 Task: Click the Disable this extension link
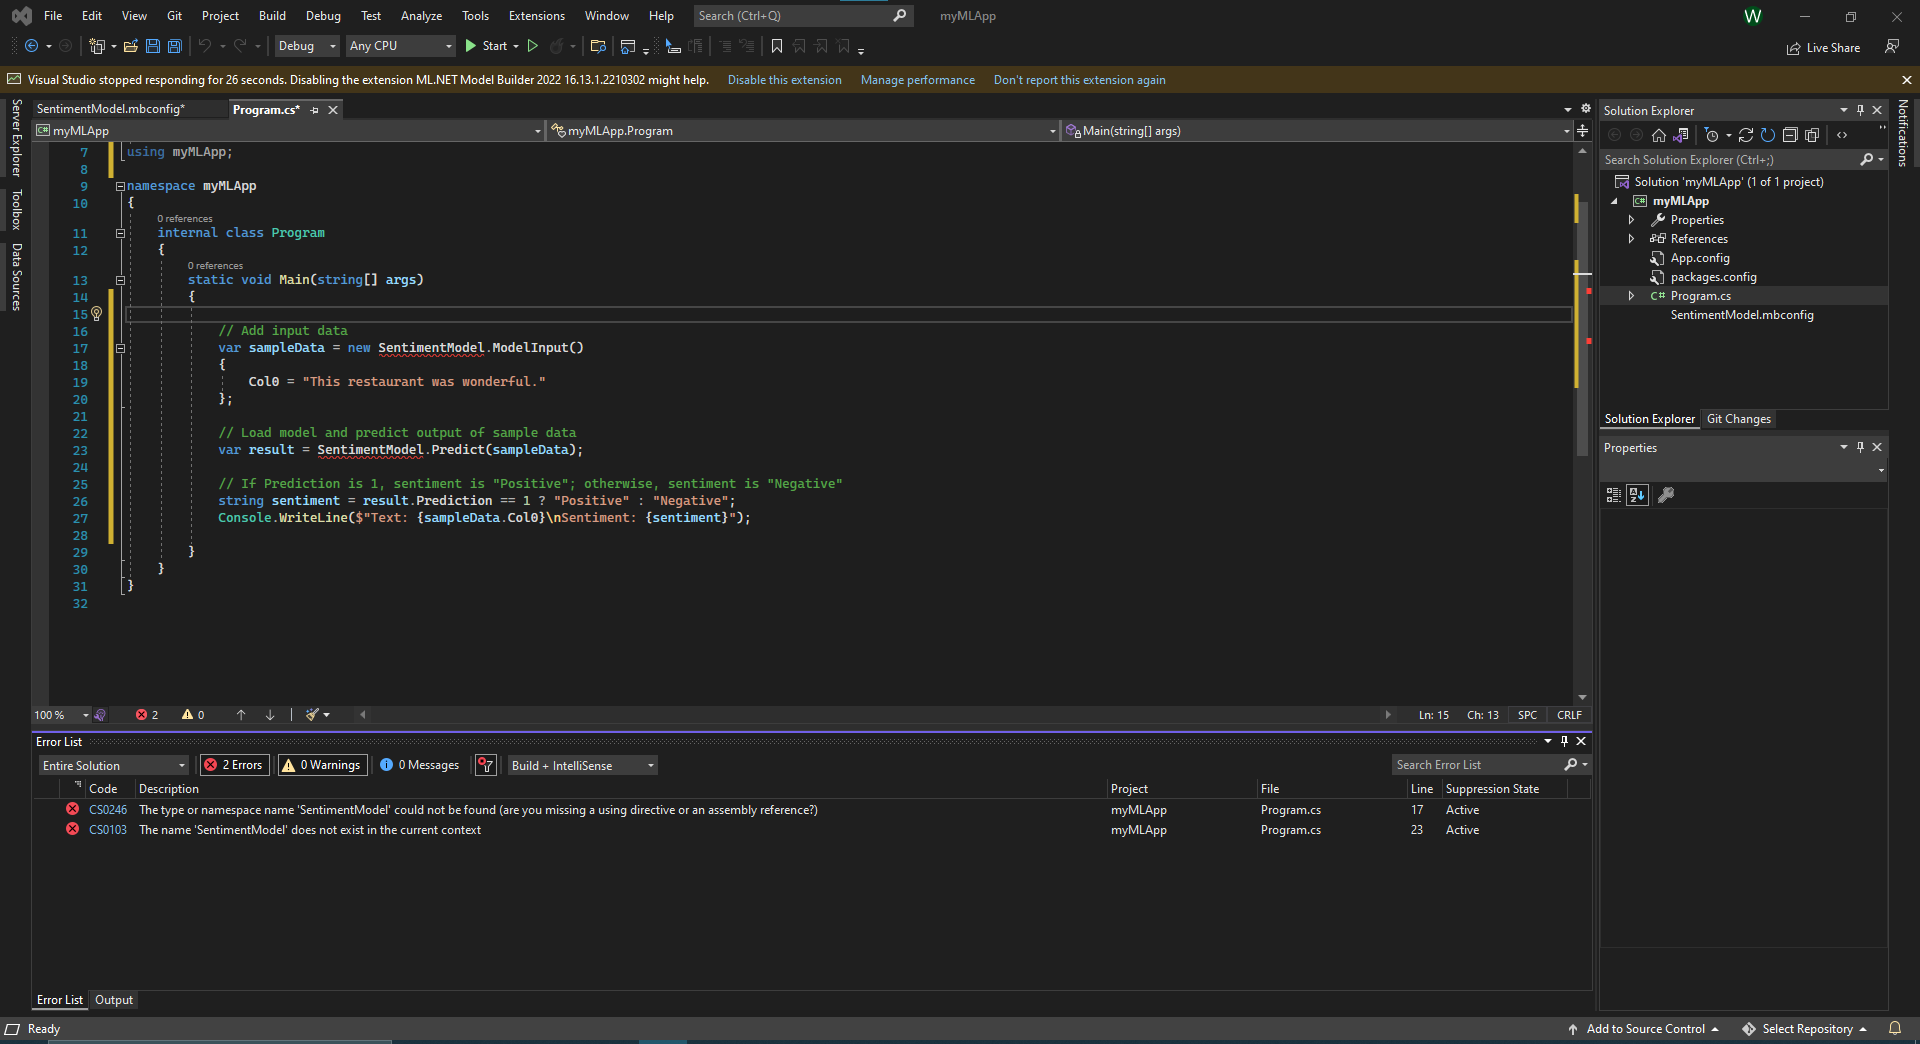[x=784, y=79]
